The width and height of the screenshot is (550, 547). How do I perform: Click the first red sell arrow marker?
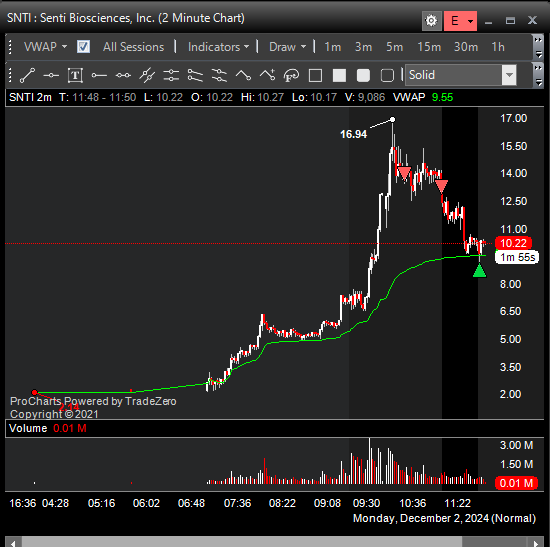click(x=404, y=172)
